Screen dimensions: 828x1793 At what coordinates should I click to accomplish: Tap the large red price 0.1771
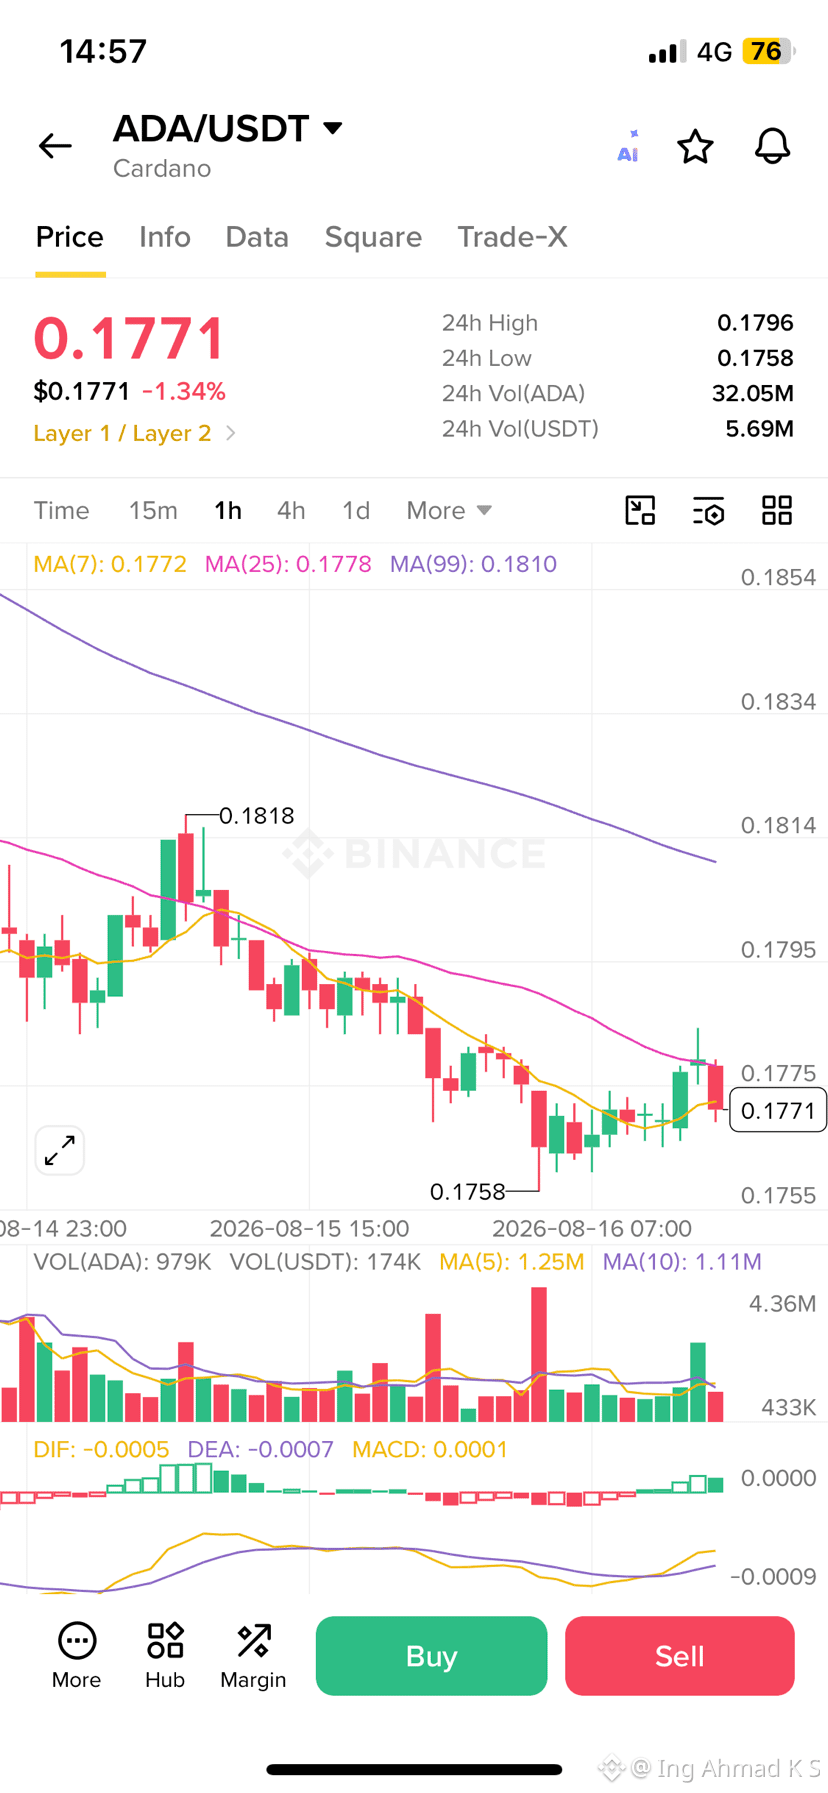130,338
